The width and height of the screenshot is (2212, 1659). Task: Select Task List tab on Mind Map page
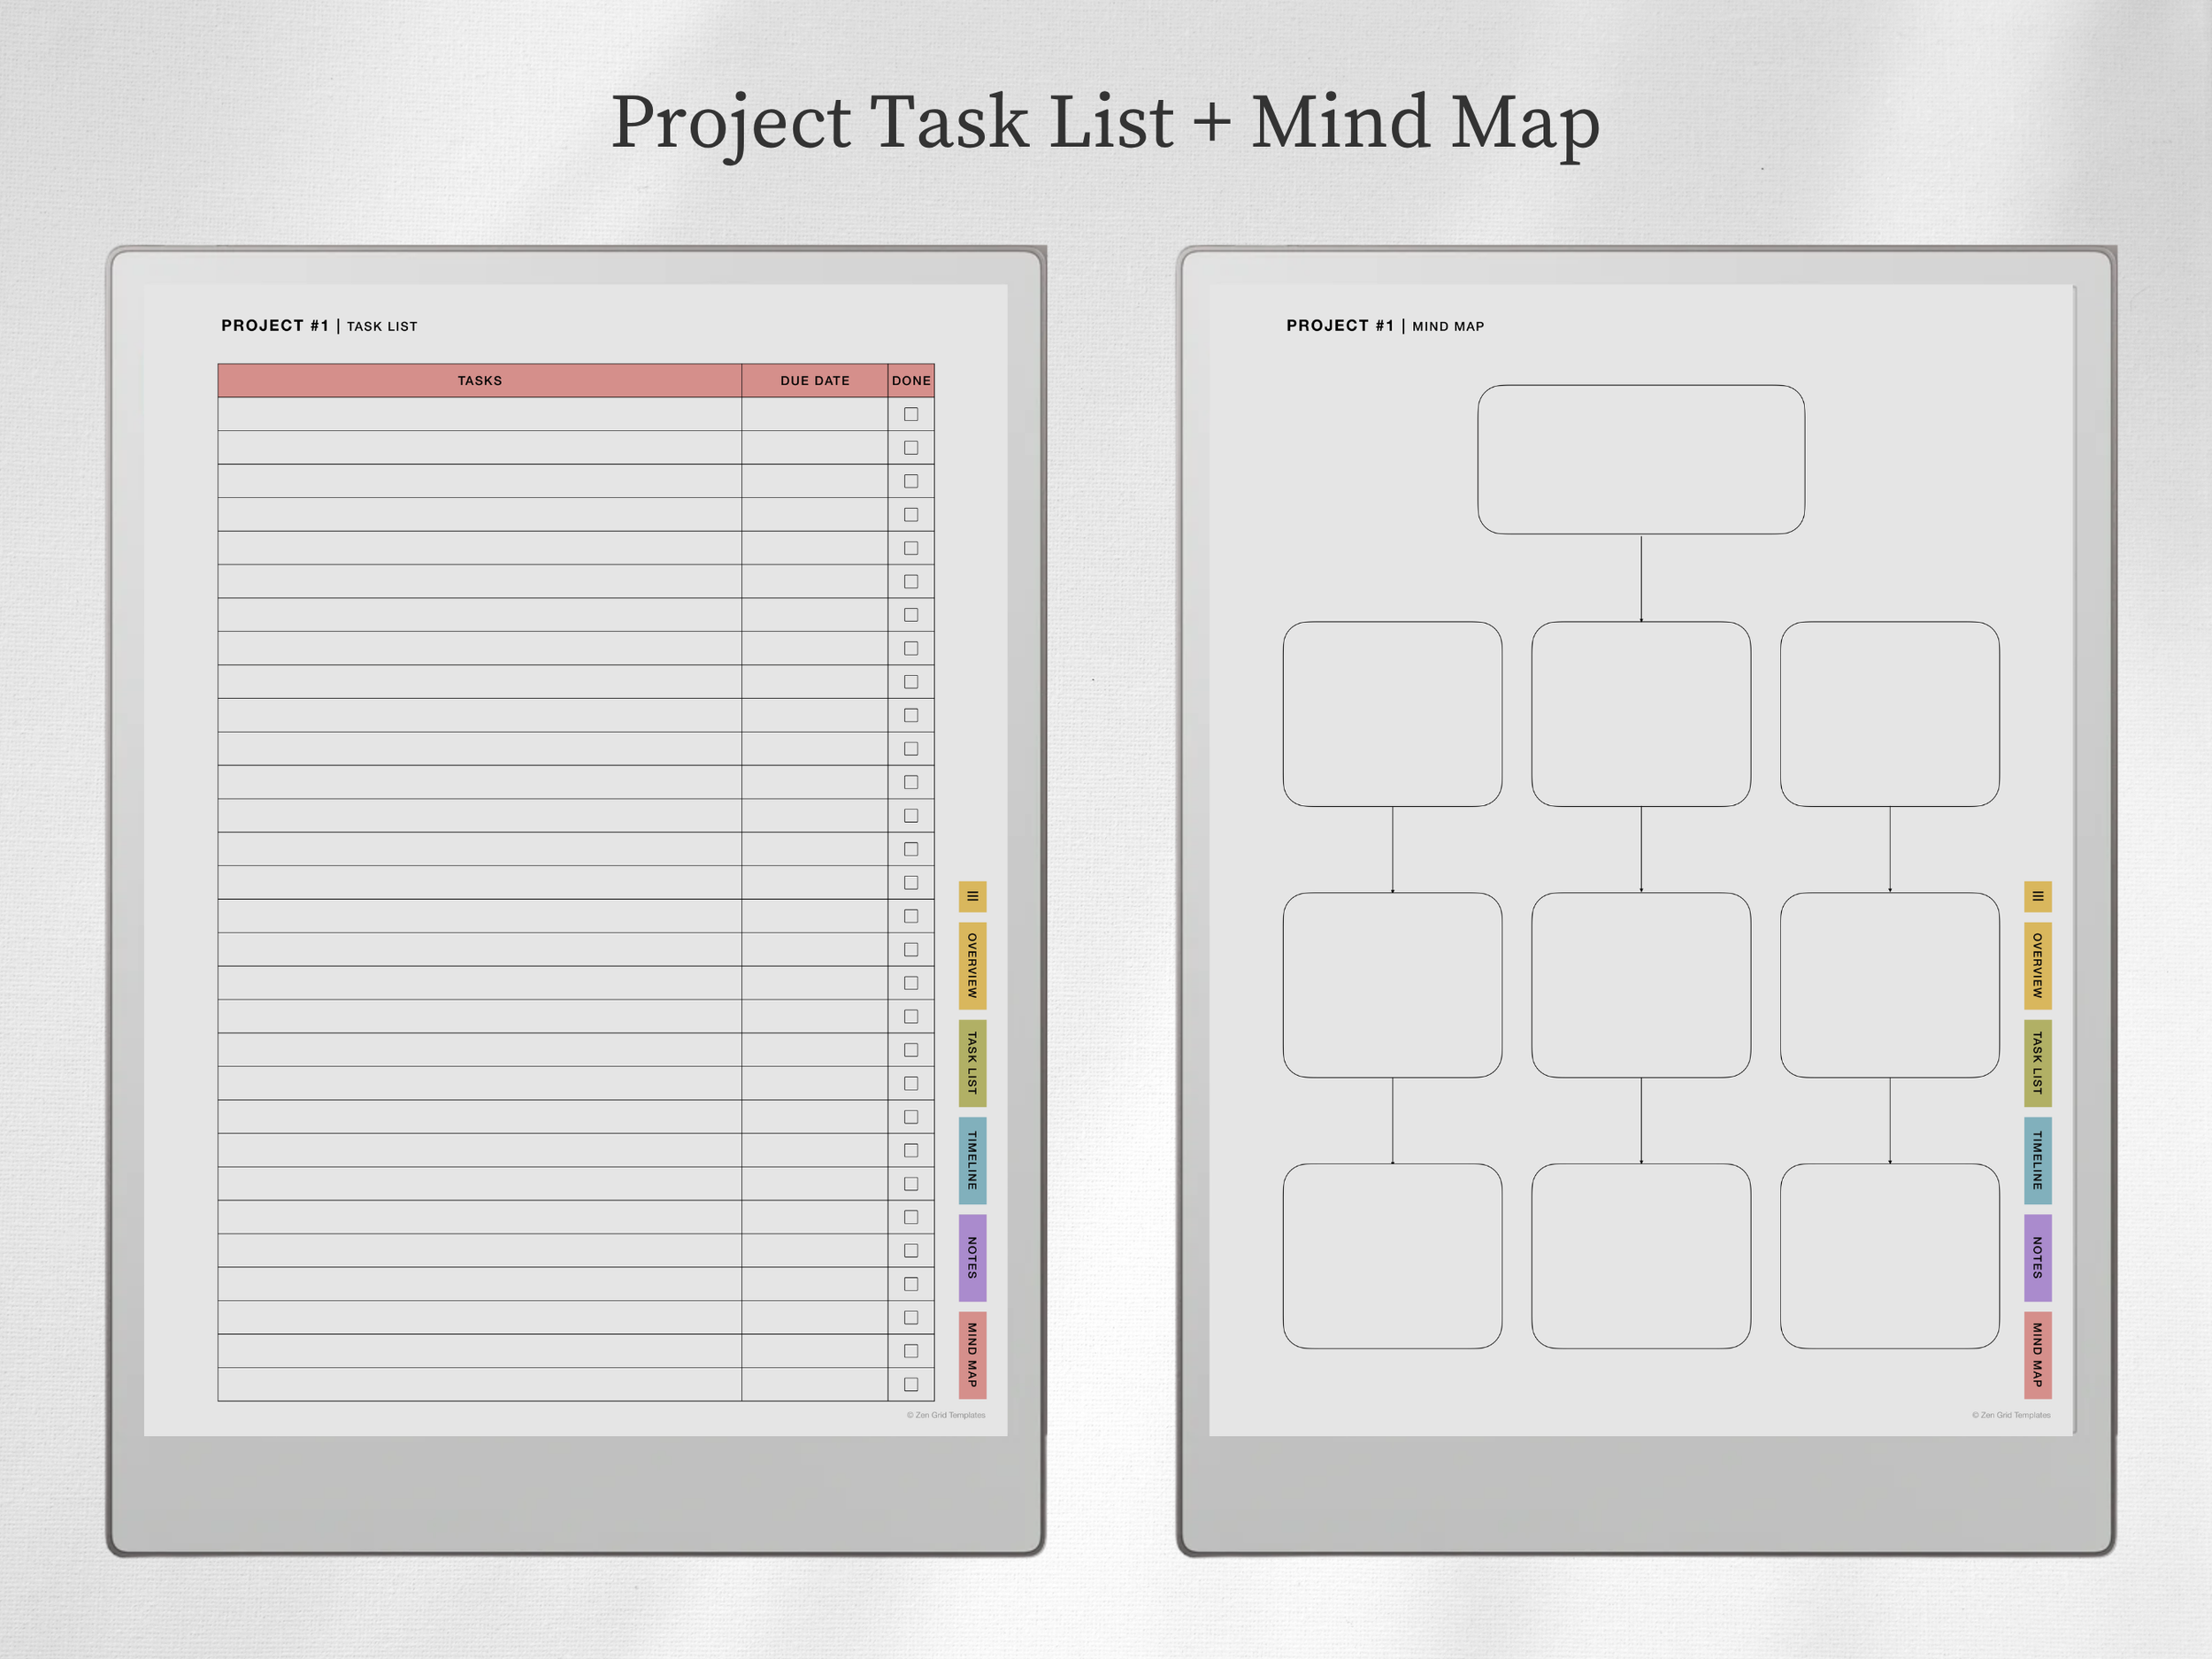coord(2037,1063)
